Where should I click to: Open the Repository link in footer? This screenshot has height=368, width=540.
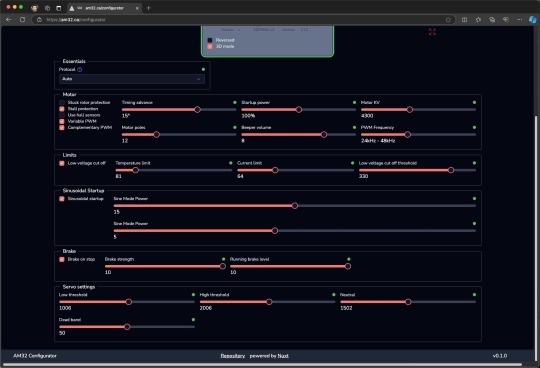pyautogui.click(x=232, y=356)
